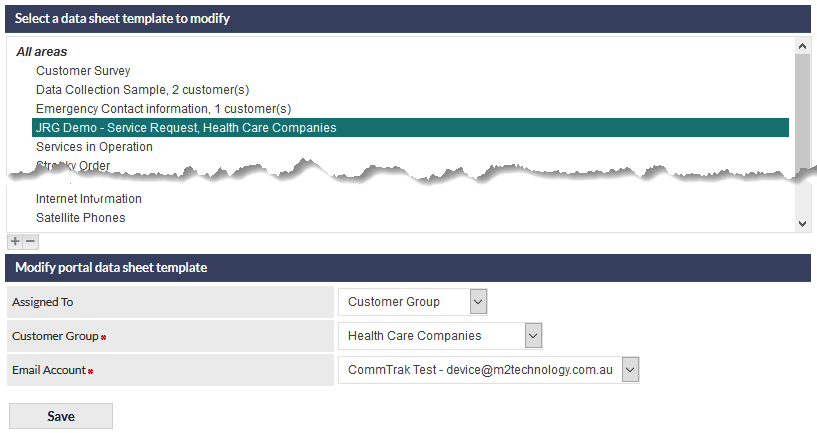
Task: Select Services in Operation template
Action: pos(94,147)
